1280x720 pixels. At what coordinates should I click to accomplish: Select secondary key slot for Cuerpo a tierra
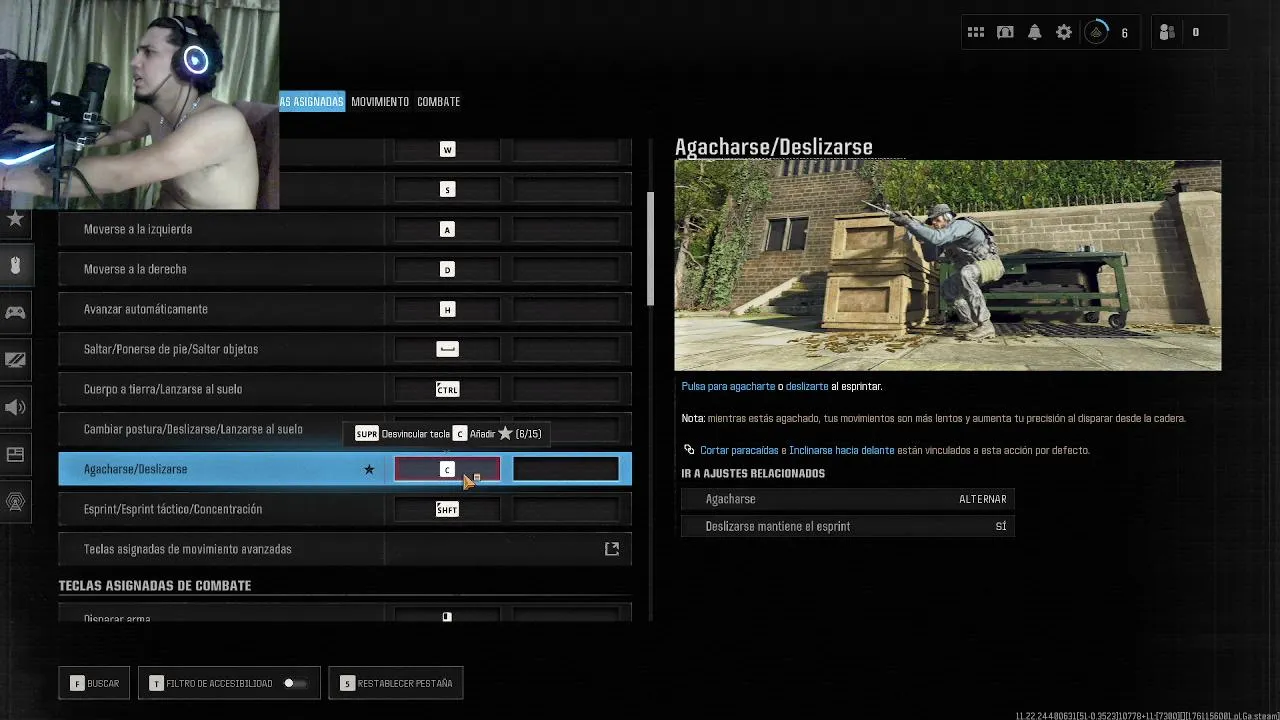click(566, 389)
